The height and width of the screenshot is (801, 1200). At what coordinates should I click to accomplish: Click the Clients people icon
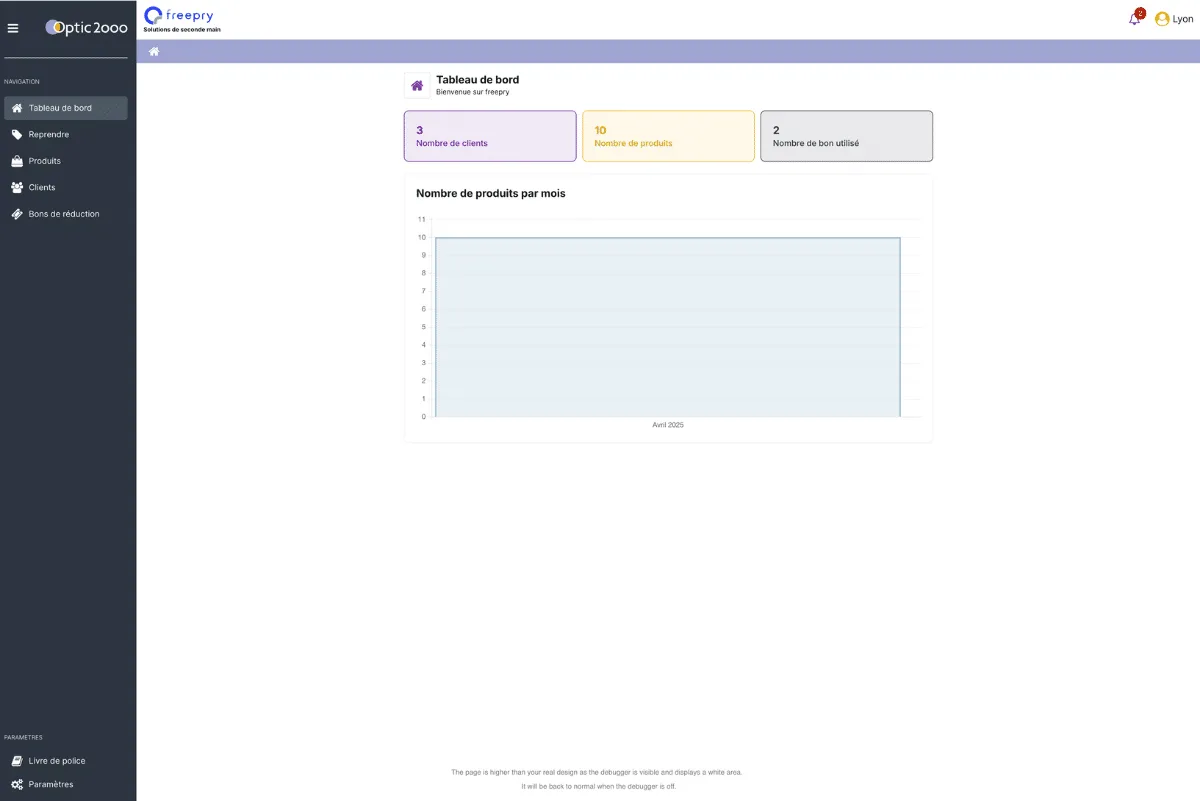pyautogui.click(x=17, y=187)
